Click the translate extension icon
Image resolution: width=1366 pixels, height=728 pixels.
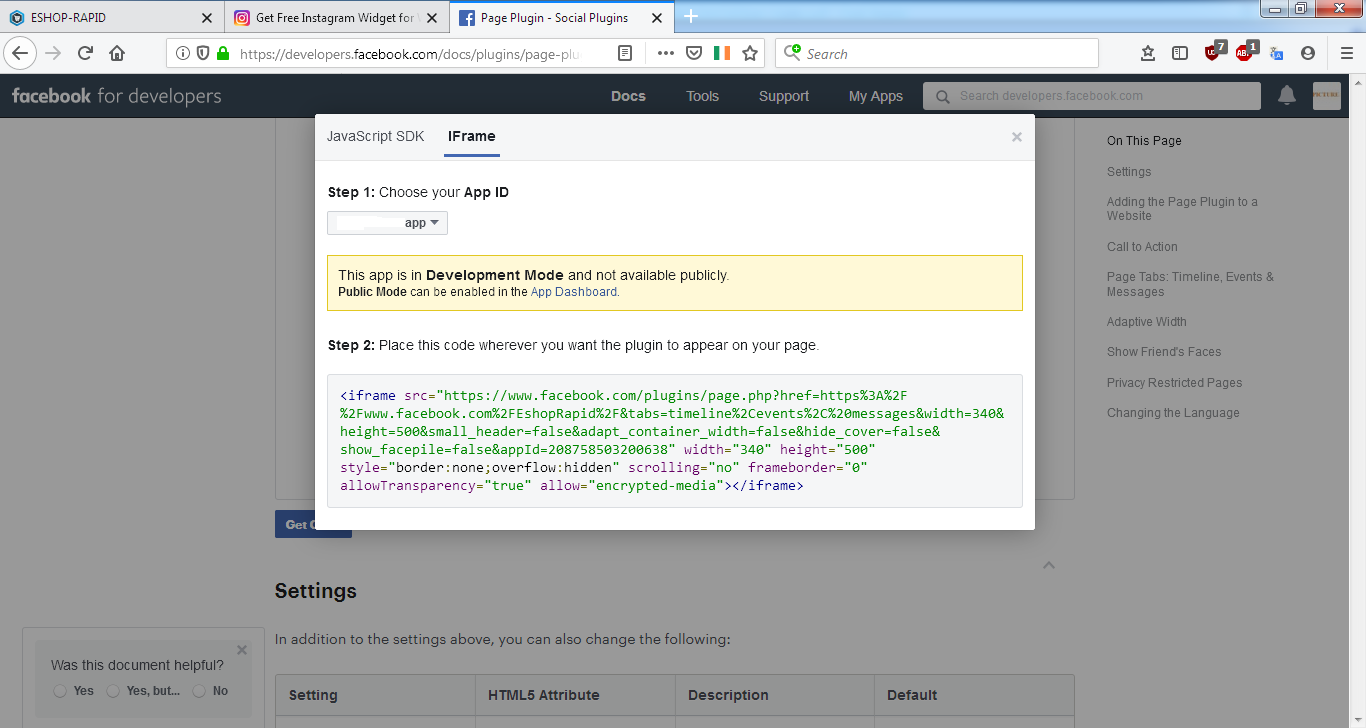click(x=1277, y=53)
